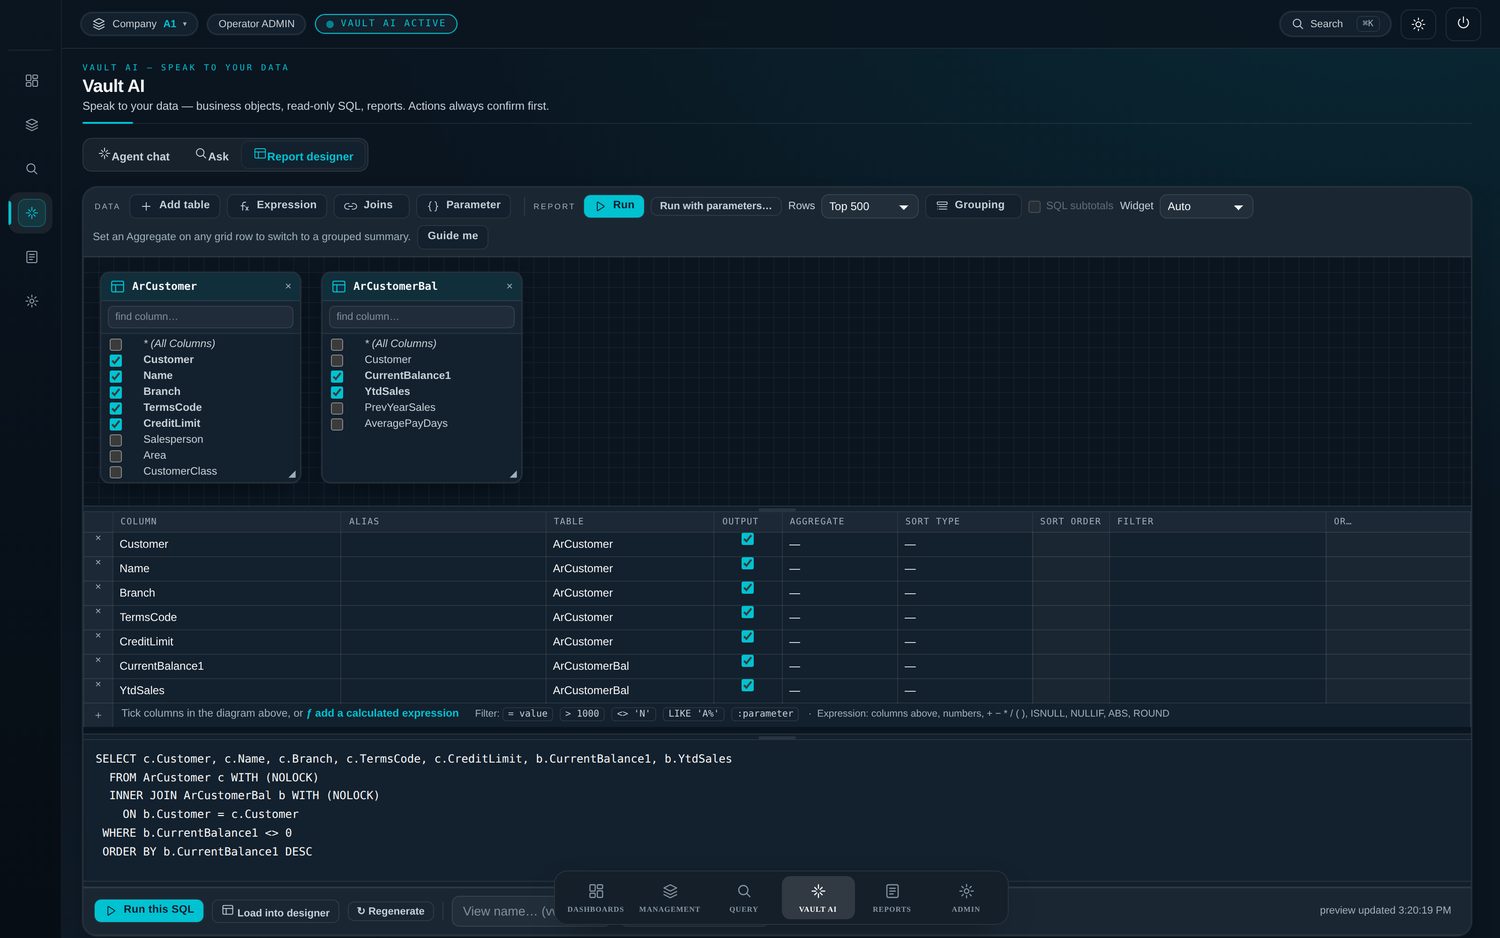
Task: Focus ArCustomer find column field
Action: pyautogui.click(x=200, y=317)
